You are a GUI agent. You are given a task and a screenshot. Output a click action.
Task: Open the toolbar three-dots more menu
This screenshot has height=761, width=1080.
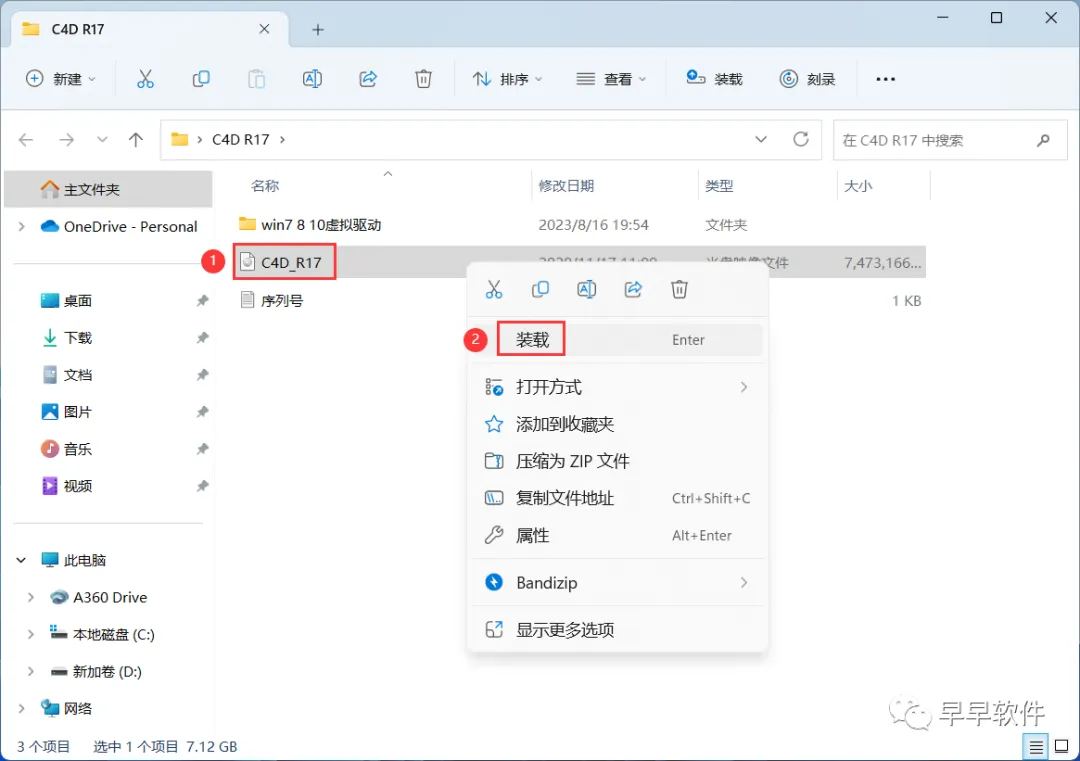point(885,79)
